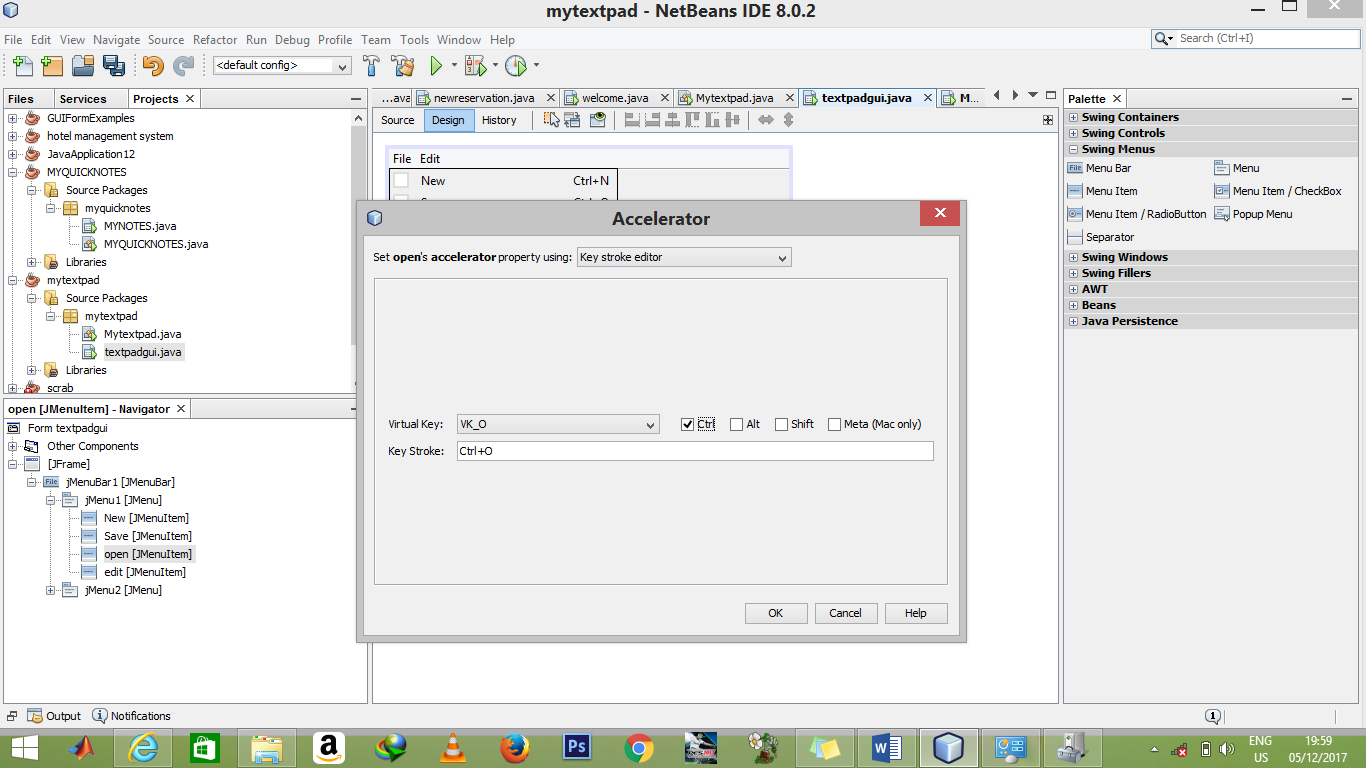
Task: Tick the Meta (Mac only) checkbox
Action: coord(834,424)
